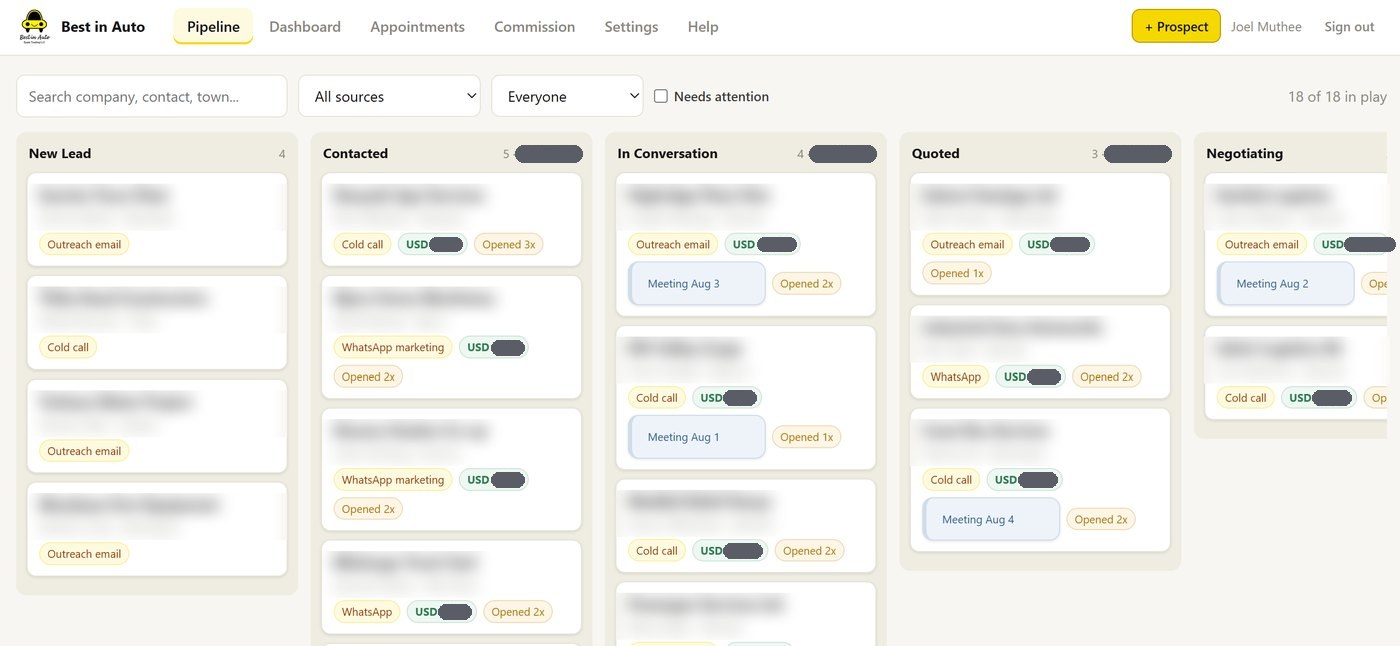Click the lead count 4 in New Lead header
The height and width of the screenshot is (646, 1400).
(282, 154)
